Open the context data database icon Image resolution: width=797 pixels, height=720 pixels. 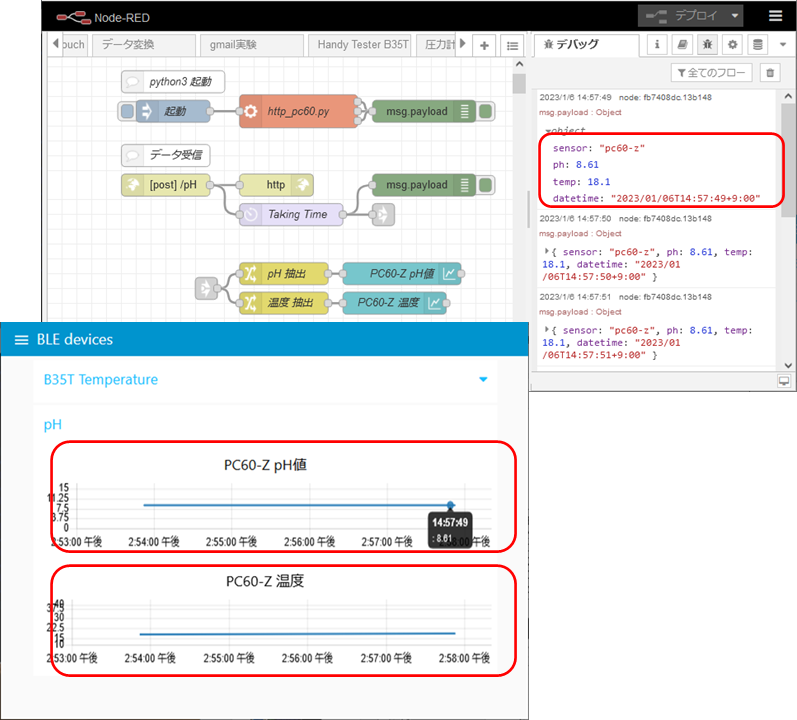point(757,45)
